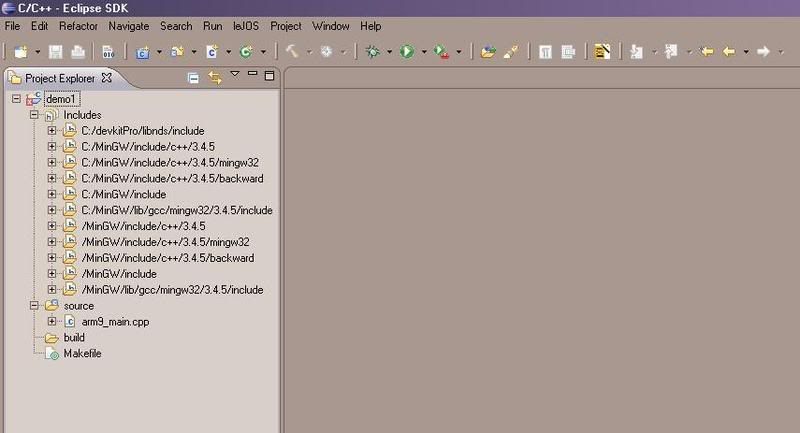Click the green New Class icon

(x=246, y=52)
